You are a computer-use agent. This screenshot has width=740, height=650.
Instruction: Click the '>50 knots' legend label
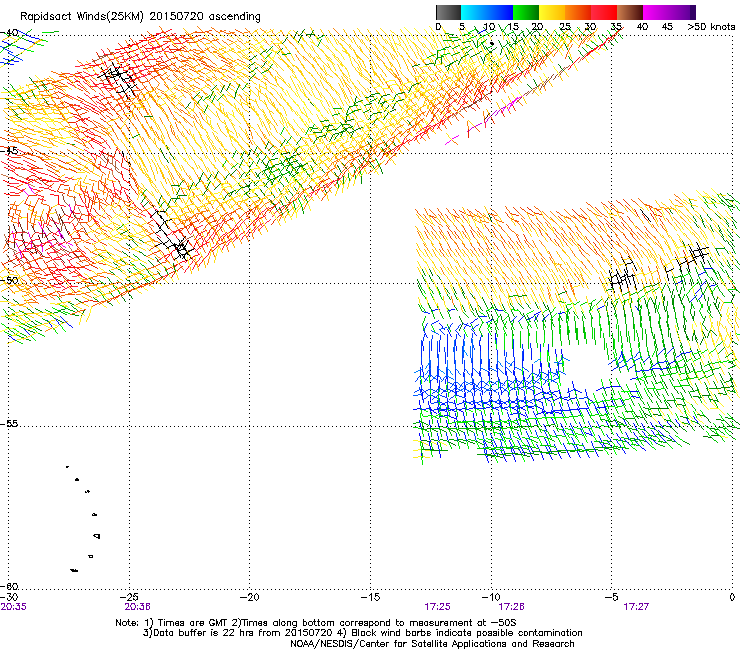click(x=711, y=26)
